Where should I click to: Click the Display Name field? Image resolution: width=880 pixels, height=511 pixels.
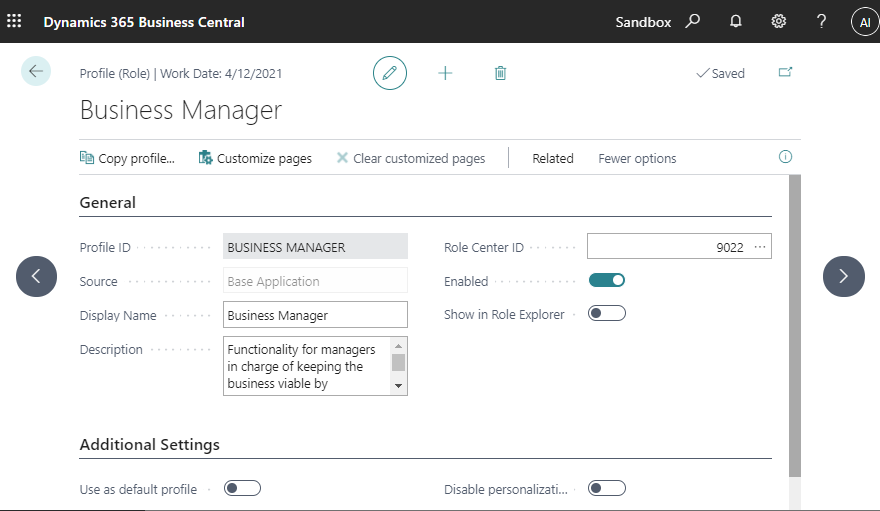(315, 315)
